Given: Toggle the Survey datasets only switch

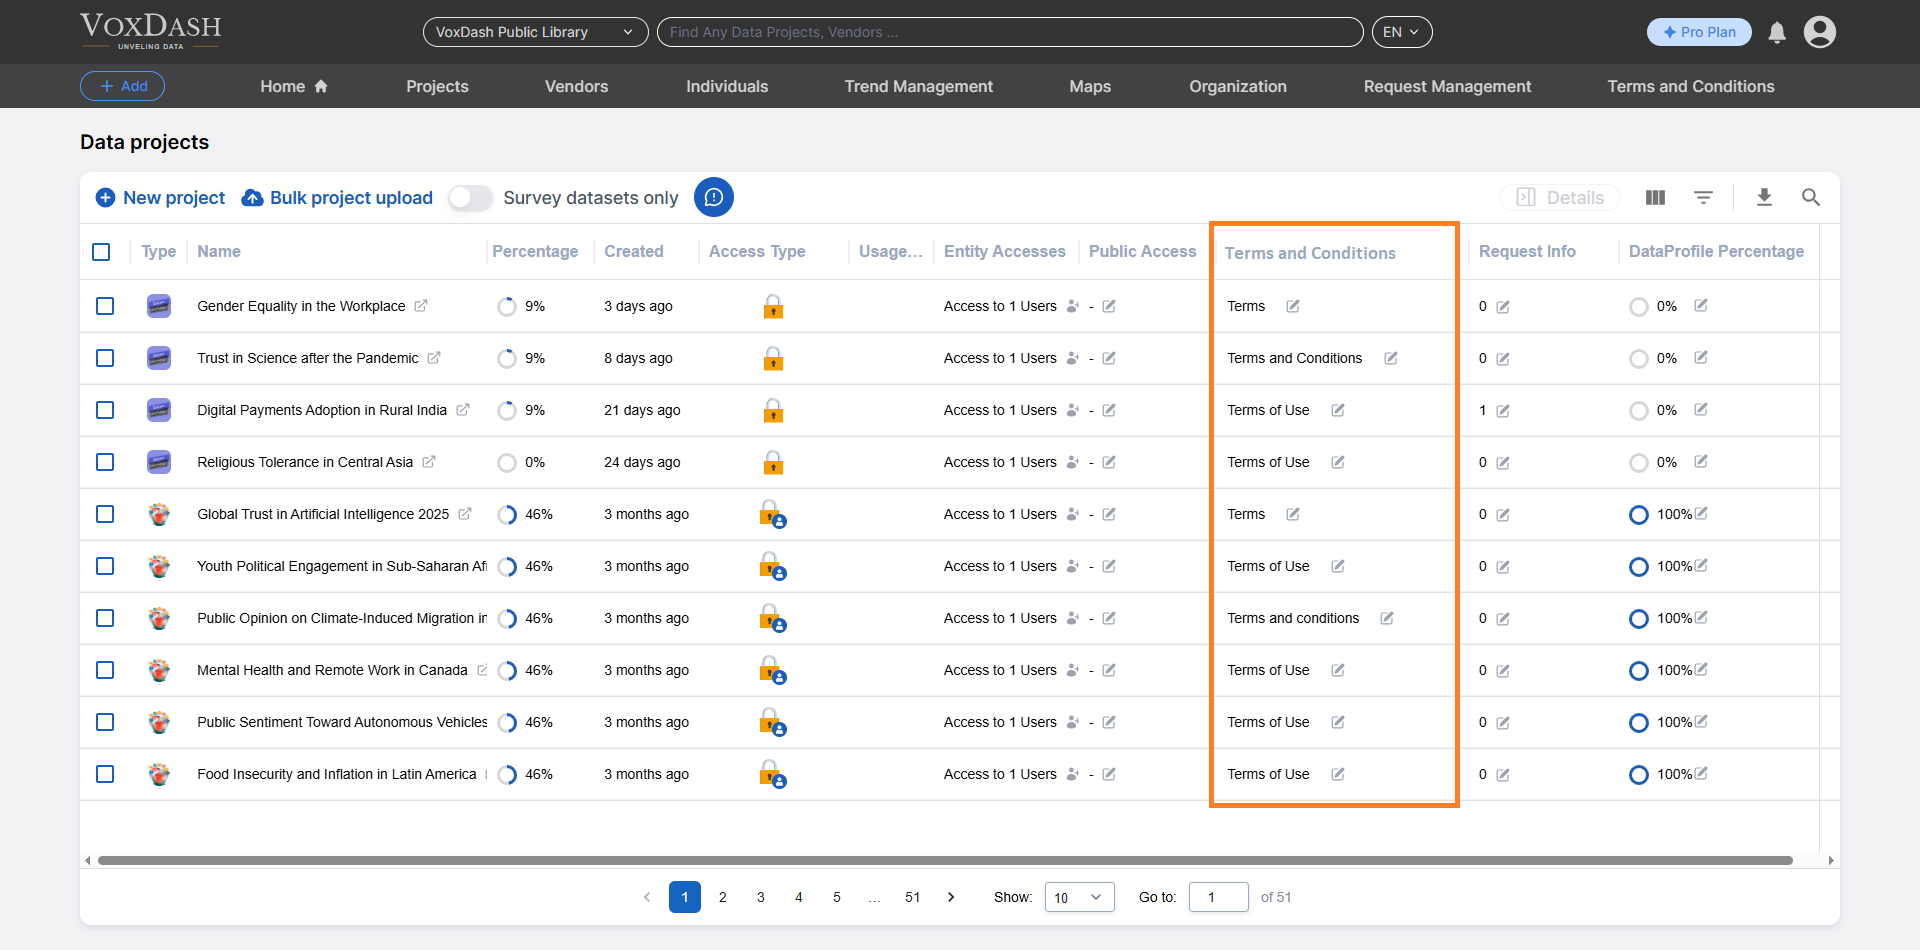Looking at the screenshot, I should pos(470,198).
